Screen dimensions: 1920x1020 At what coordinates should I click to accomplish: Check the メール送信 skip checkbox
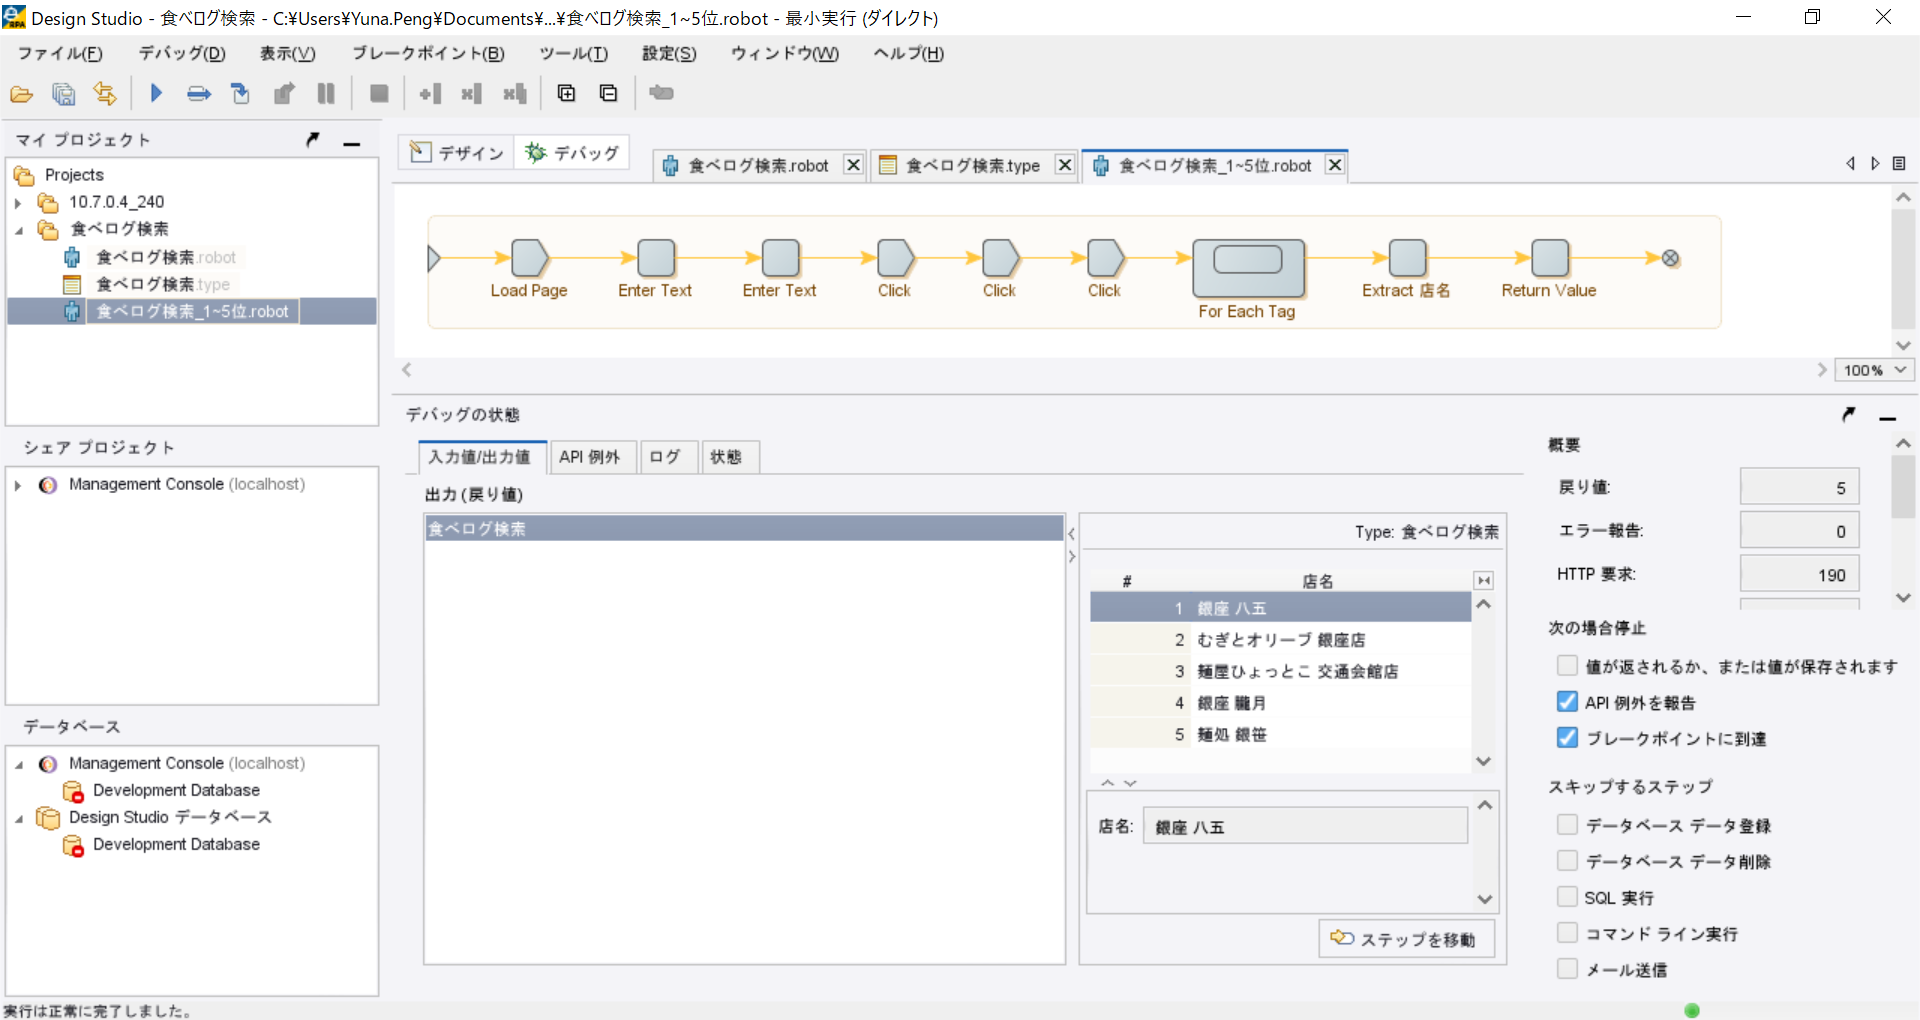tap(1567, 969)
